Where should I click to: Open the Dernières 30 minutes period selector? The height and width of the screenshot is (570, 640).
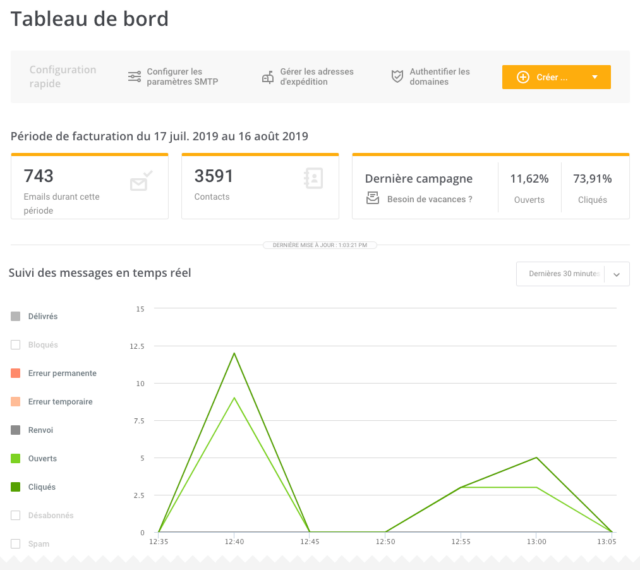573,274
